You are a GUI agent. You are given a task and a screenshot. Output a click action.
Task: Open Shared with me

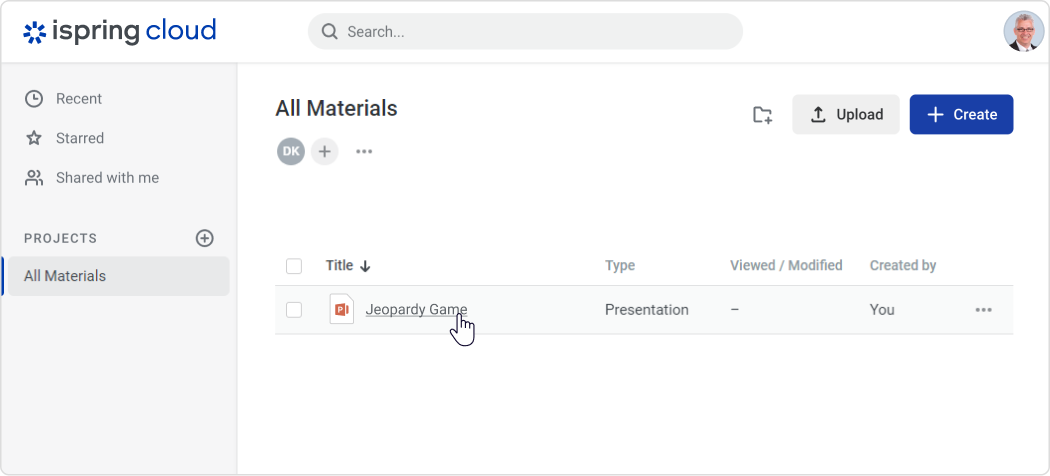point(92,177)
